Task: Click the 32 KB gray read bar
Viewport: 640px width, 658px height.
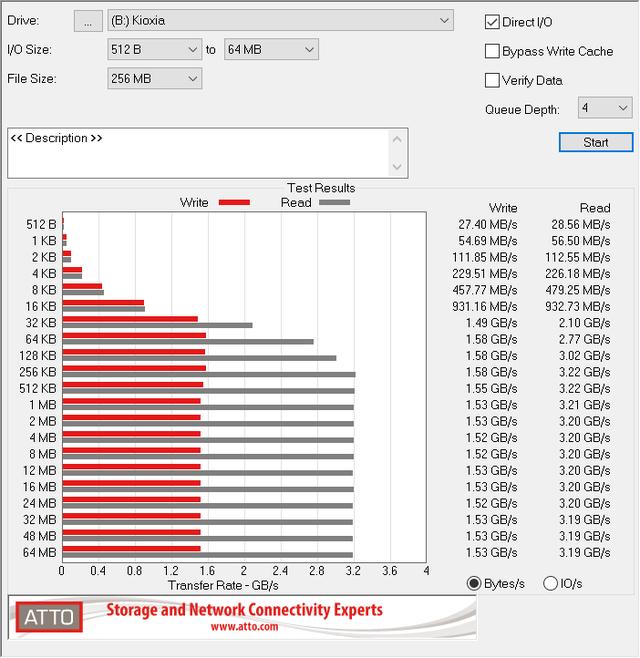Action: (157, 325)
